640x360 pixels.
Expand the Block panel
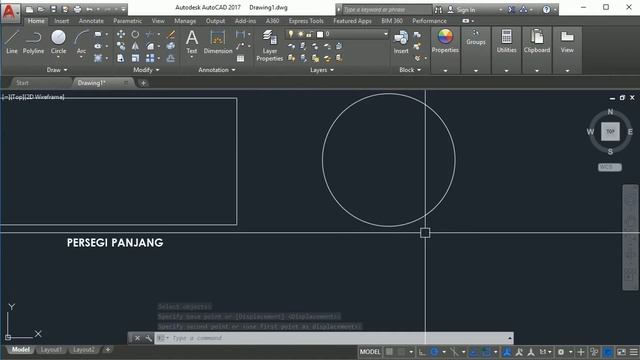tap(410, 70)
